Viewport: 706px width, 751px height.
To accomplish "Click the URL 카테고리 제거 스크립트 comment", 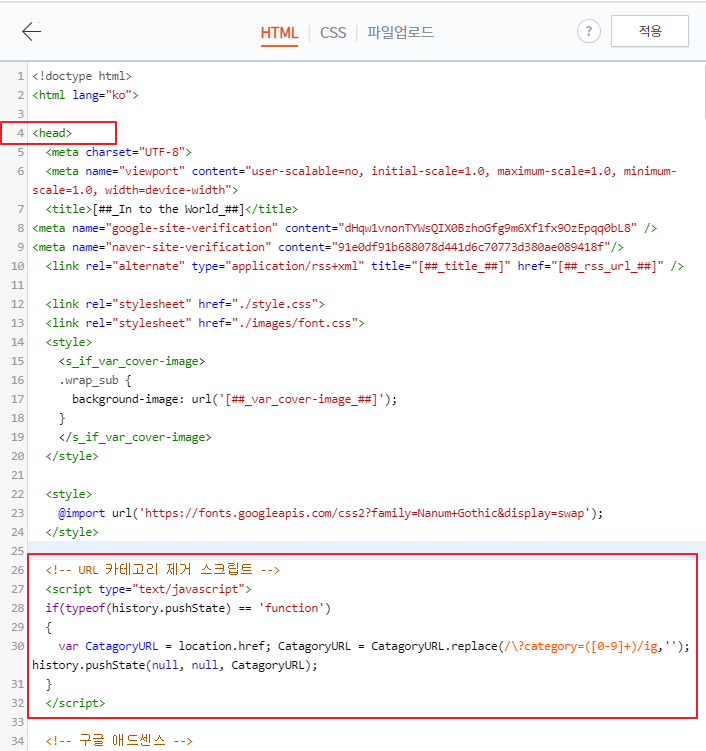I will [x=163, y=570].
